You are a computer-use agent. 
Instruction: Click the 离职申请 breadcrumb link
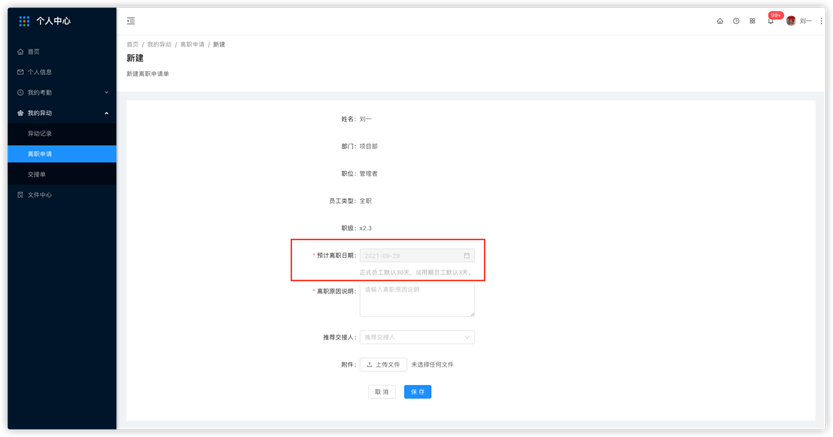(x=192, y=45)
